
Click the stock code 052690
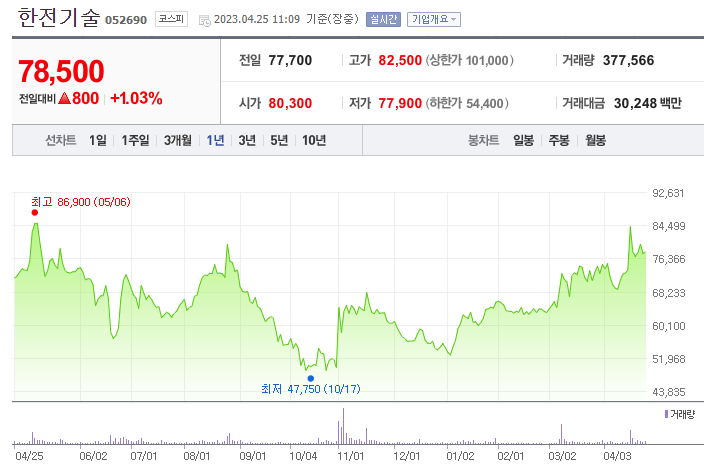126,20
